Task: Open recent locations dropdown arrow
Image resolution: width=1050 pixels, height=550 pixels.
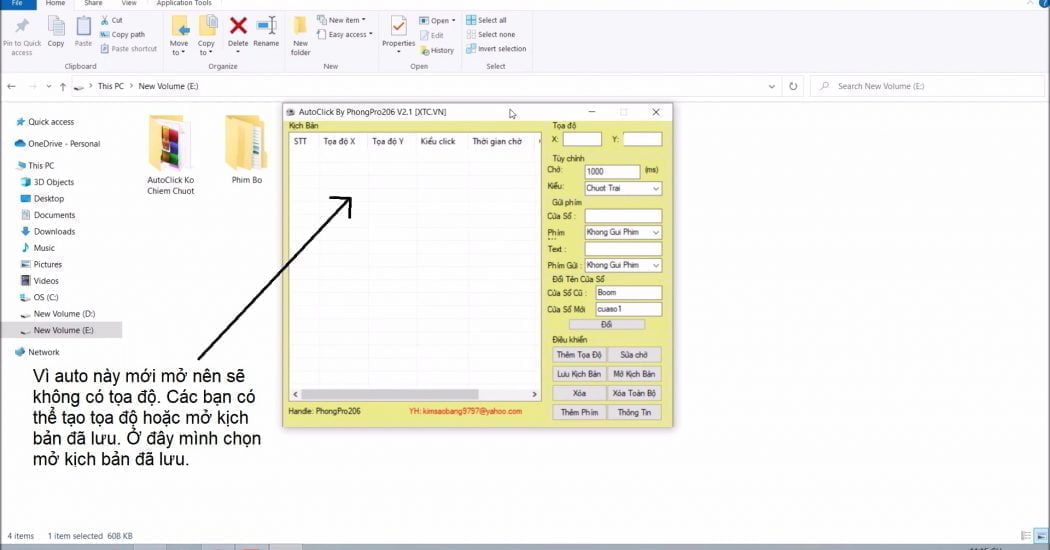Action: tap(49, 86)
